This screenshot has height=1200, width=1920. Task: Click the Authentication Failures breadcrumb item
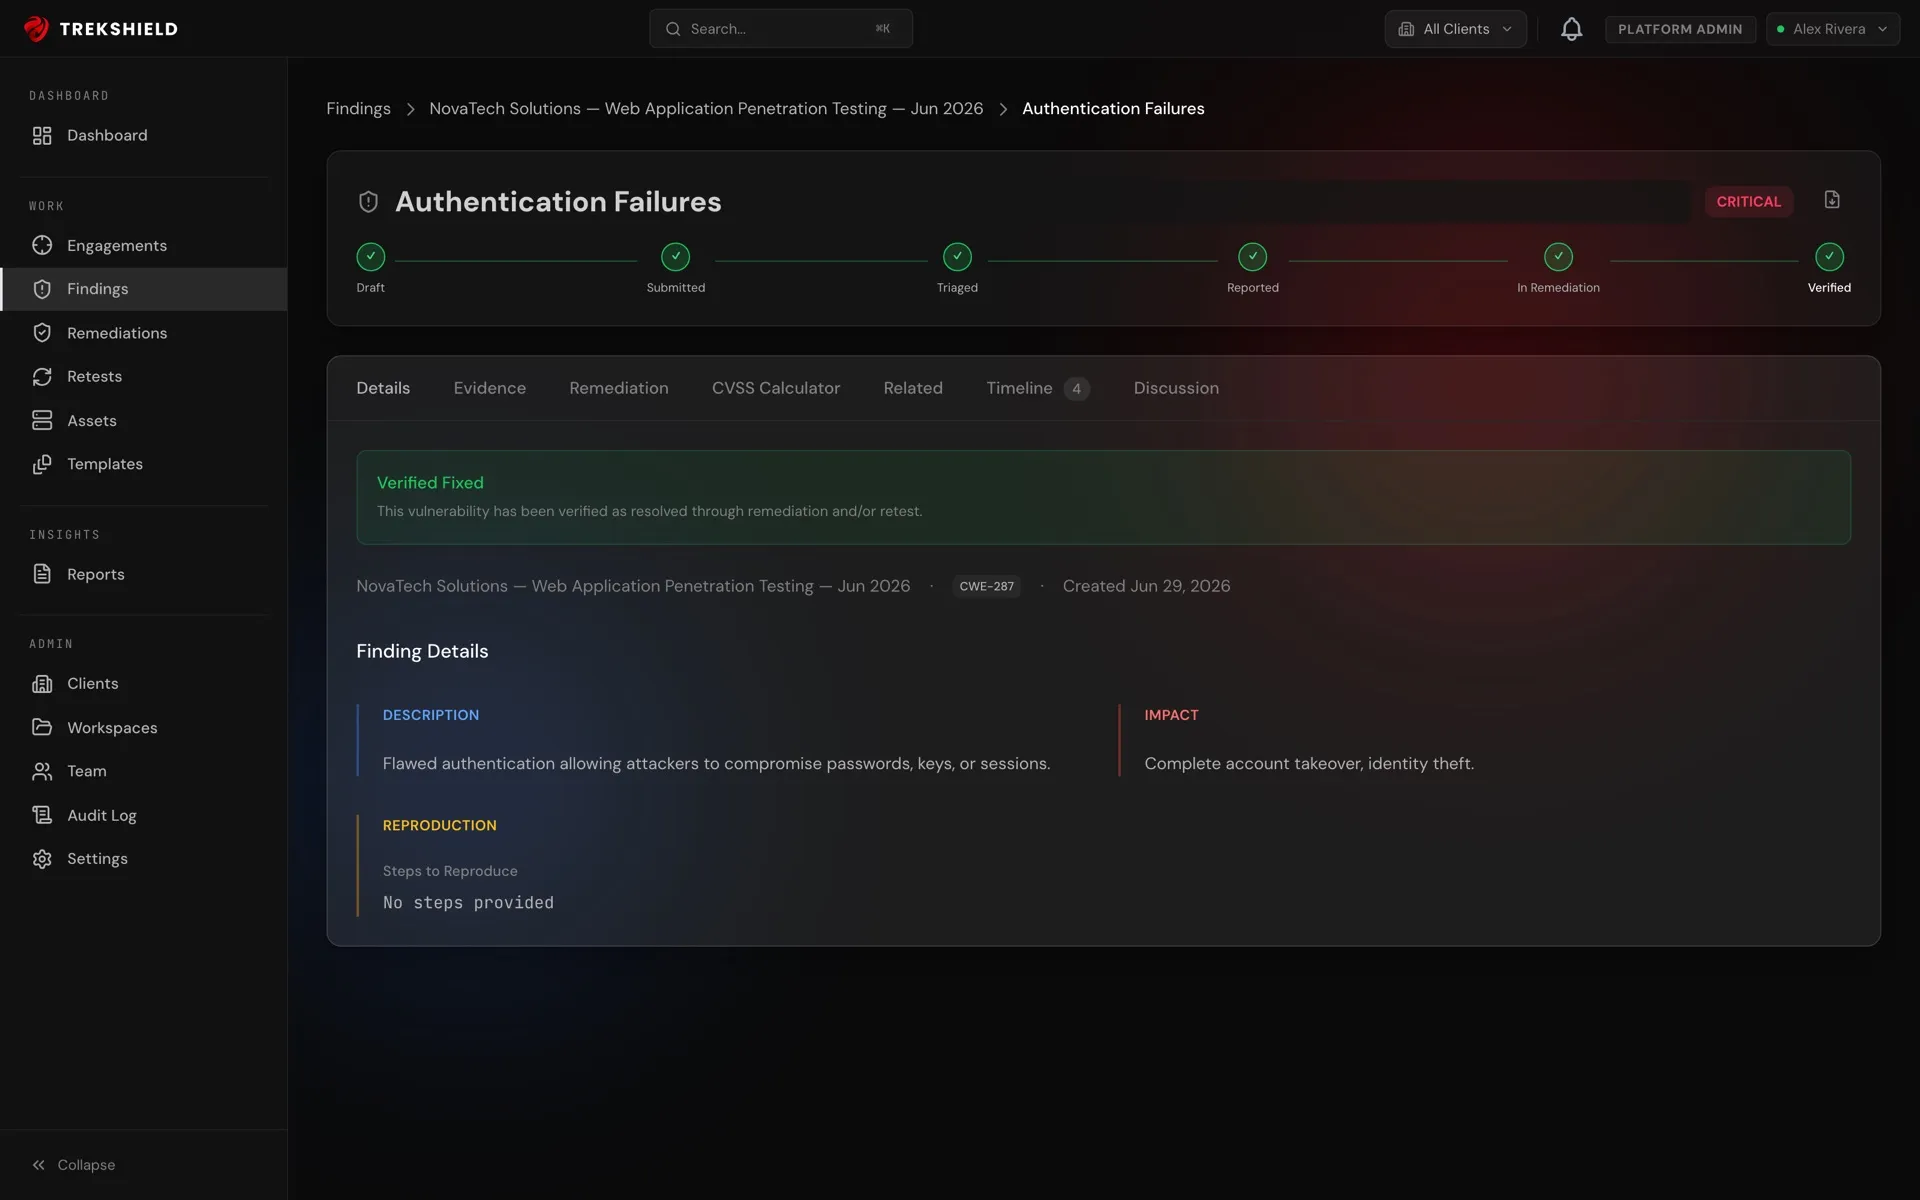[x=1113, y=109]
